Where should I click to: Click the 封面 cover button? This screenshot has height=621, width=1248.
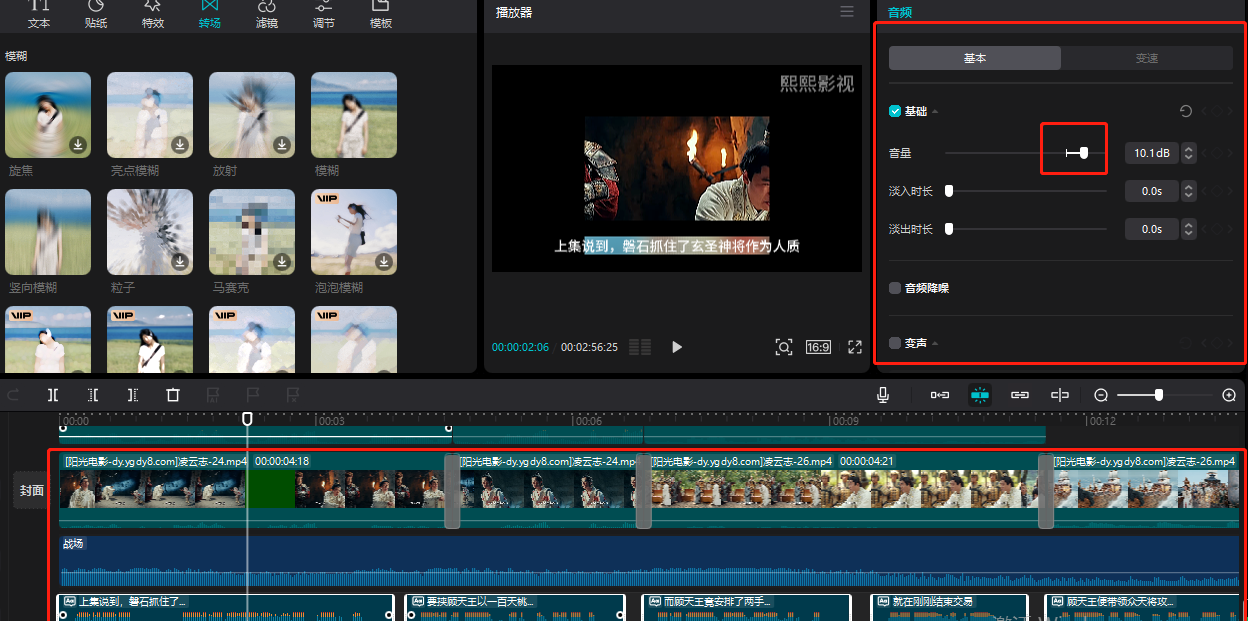tap(31, 490)
